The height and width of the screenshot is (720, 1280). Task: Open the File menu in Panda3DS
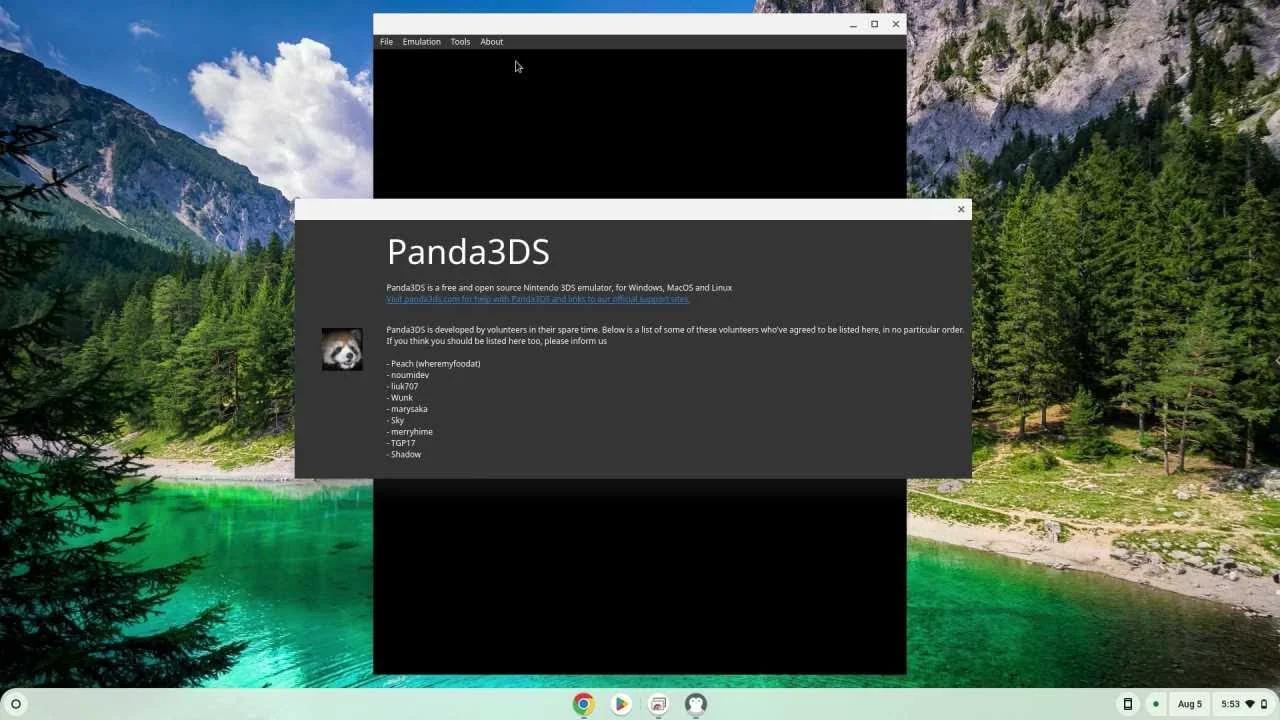pyautogui.click(x=386, y=41)
